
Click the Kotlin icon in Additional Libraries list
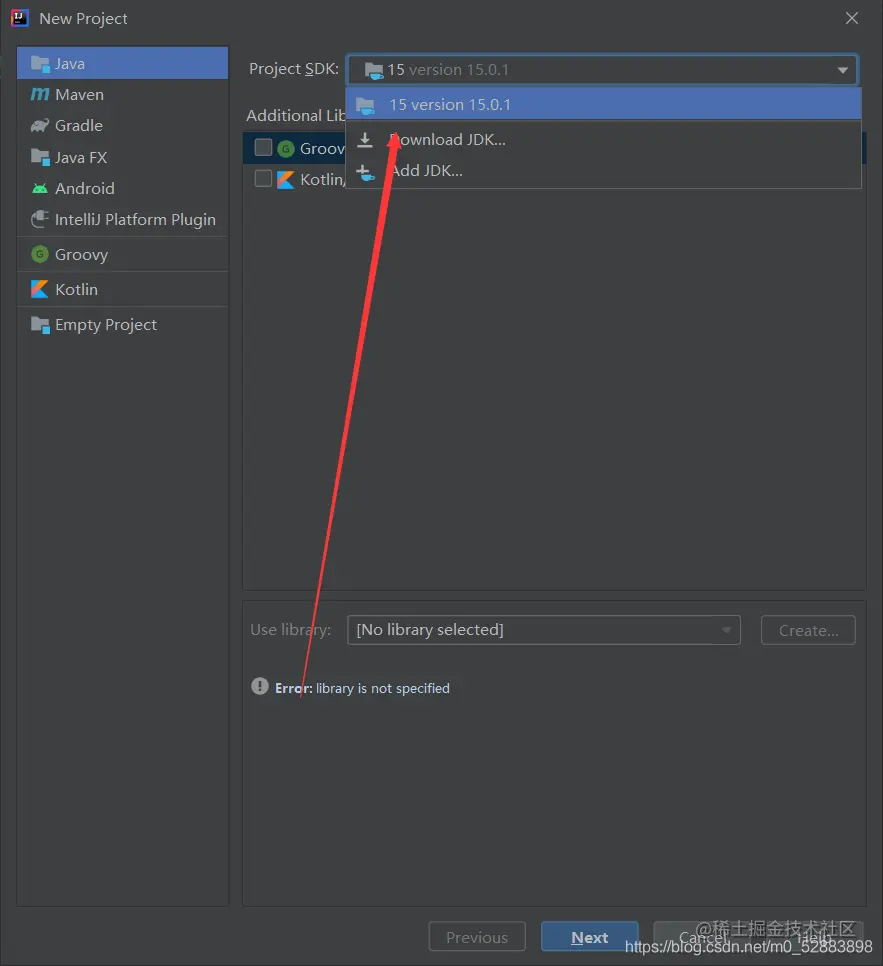[x=286, y=180]
